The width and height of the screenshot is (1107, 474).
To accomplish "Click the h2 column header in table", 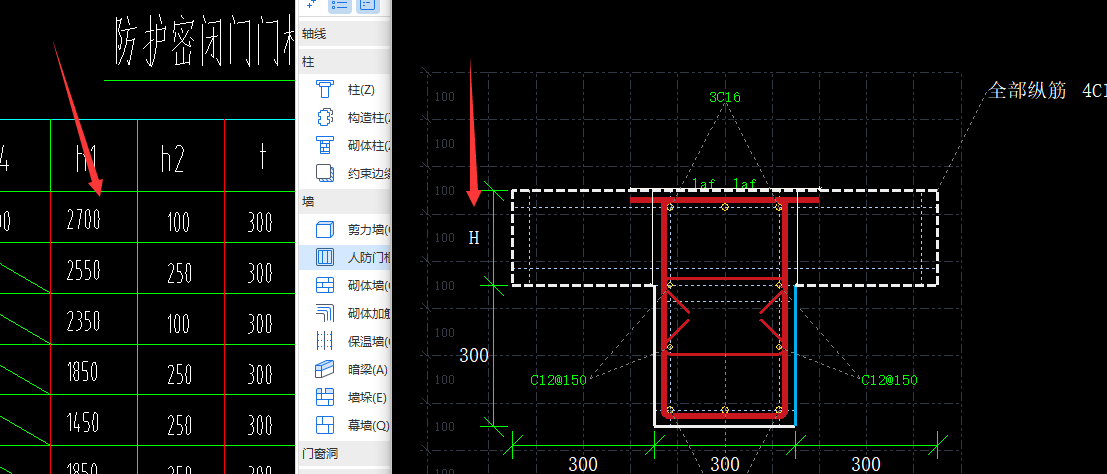I will pos(173,160).
